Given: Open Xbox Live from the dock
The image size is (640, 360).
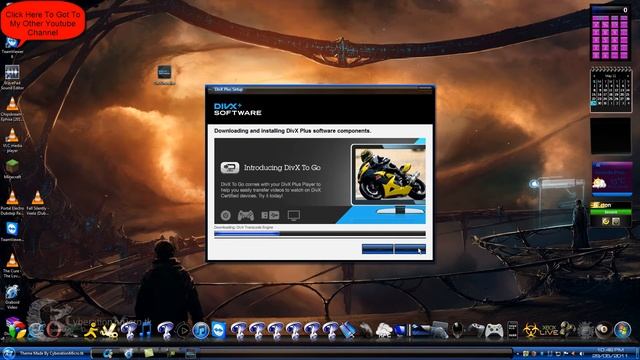Looking at the screenshot, I should (549, 330).
